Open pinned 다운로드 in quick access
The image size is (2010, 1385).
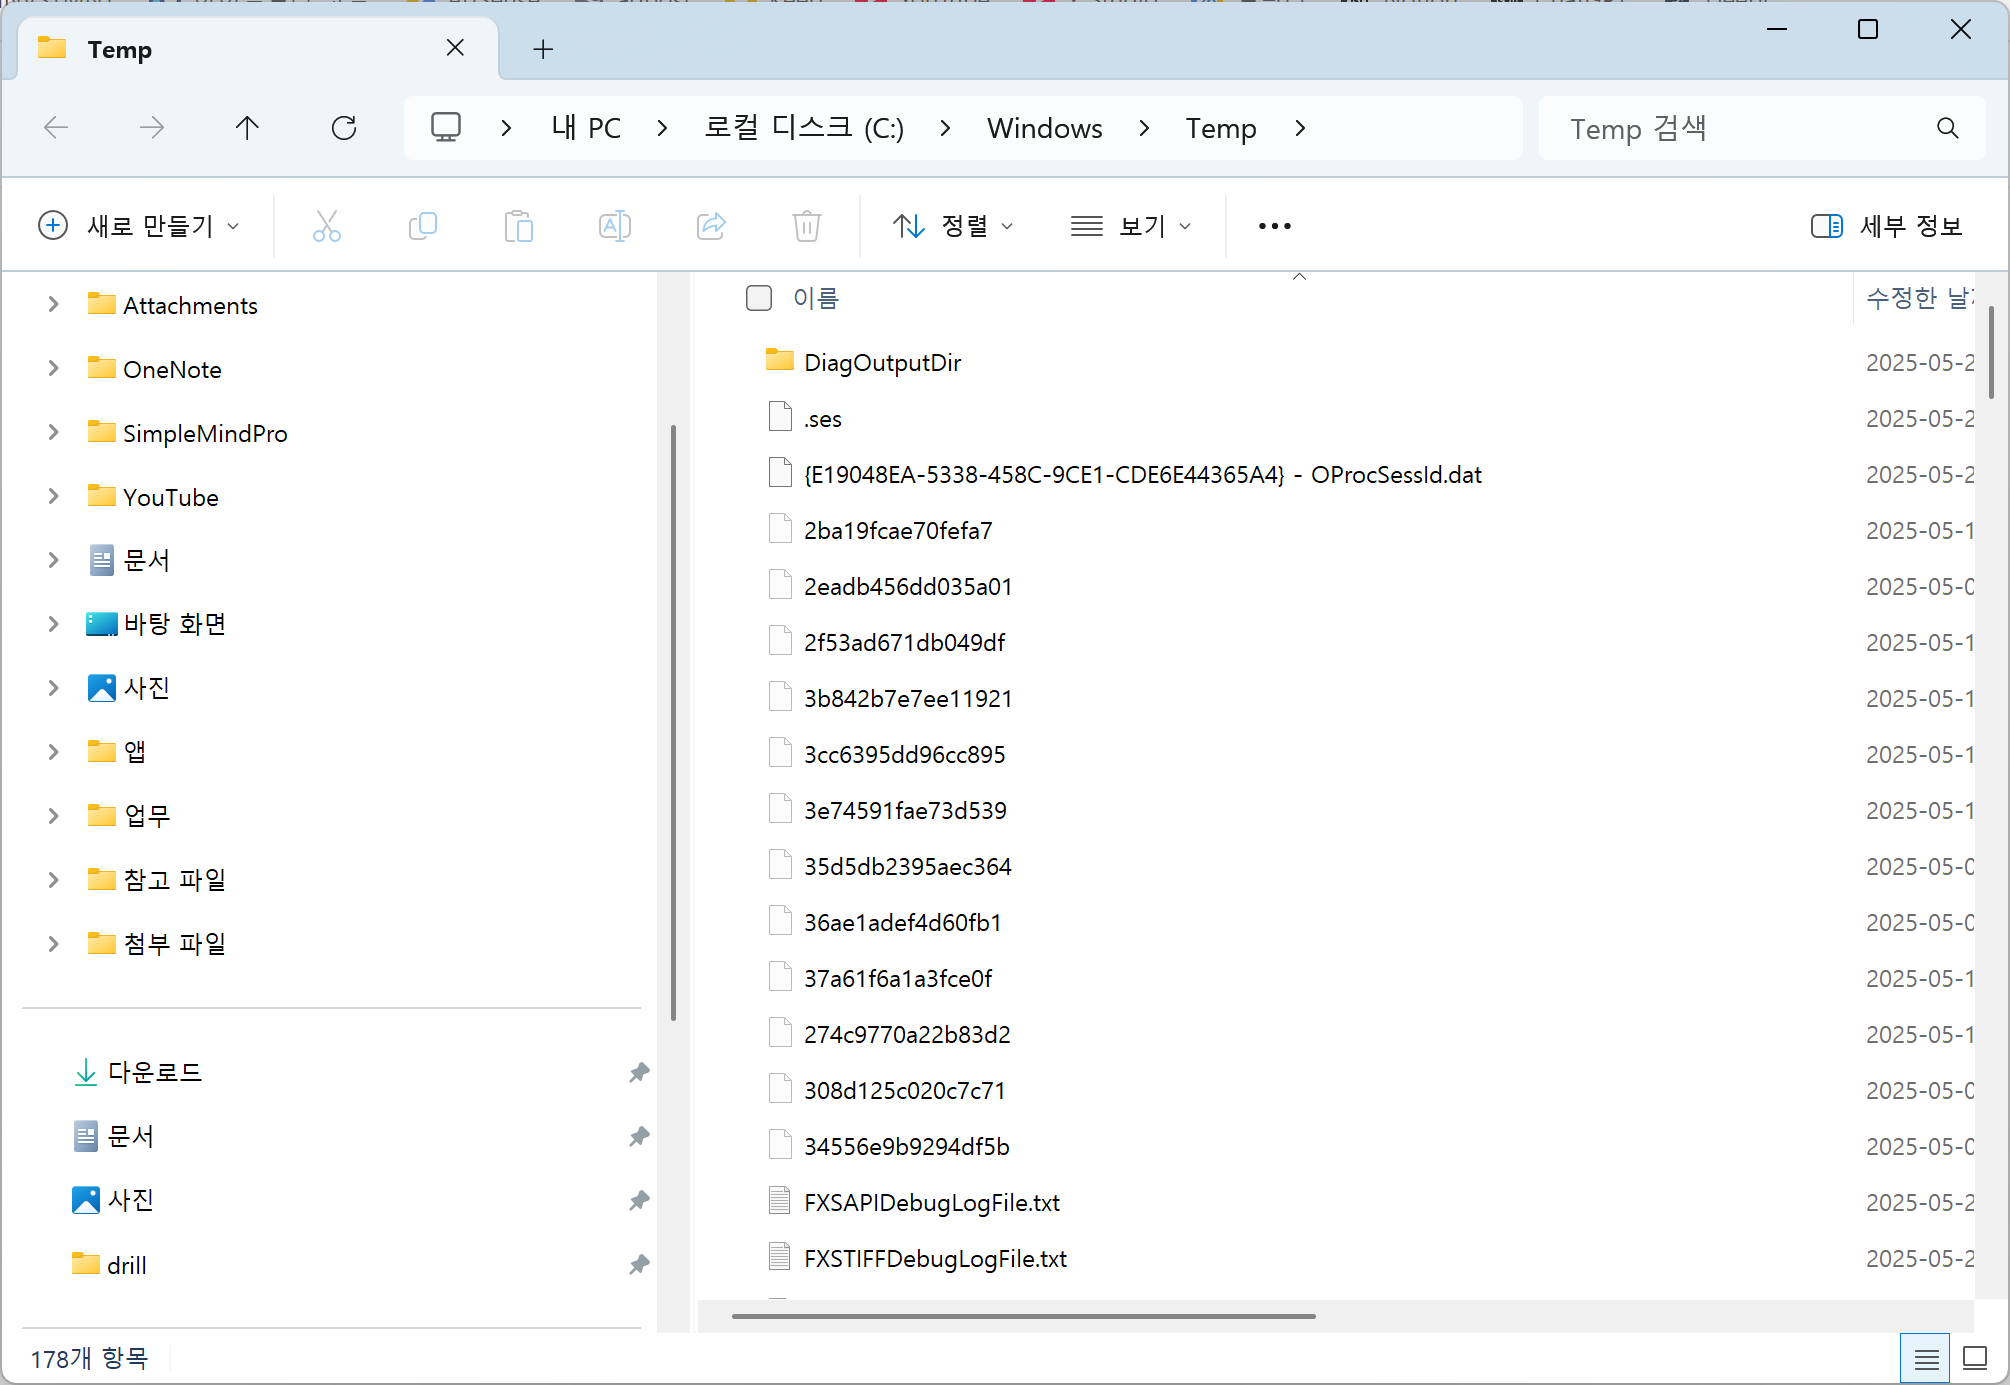pyautogui.click(x=154, y=1072)
